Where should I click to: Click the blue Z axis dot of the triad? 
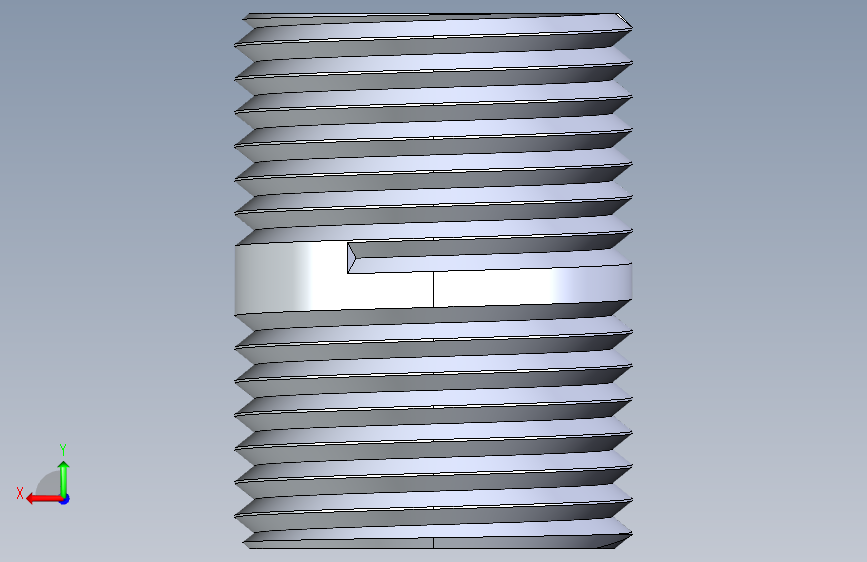point(65,499)
